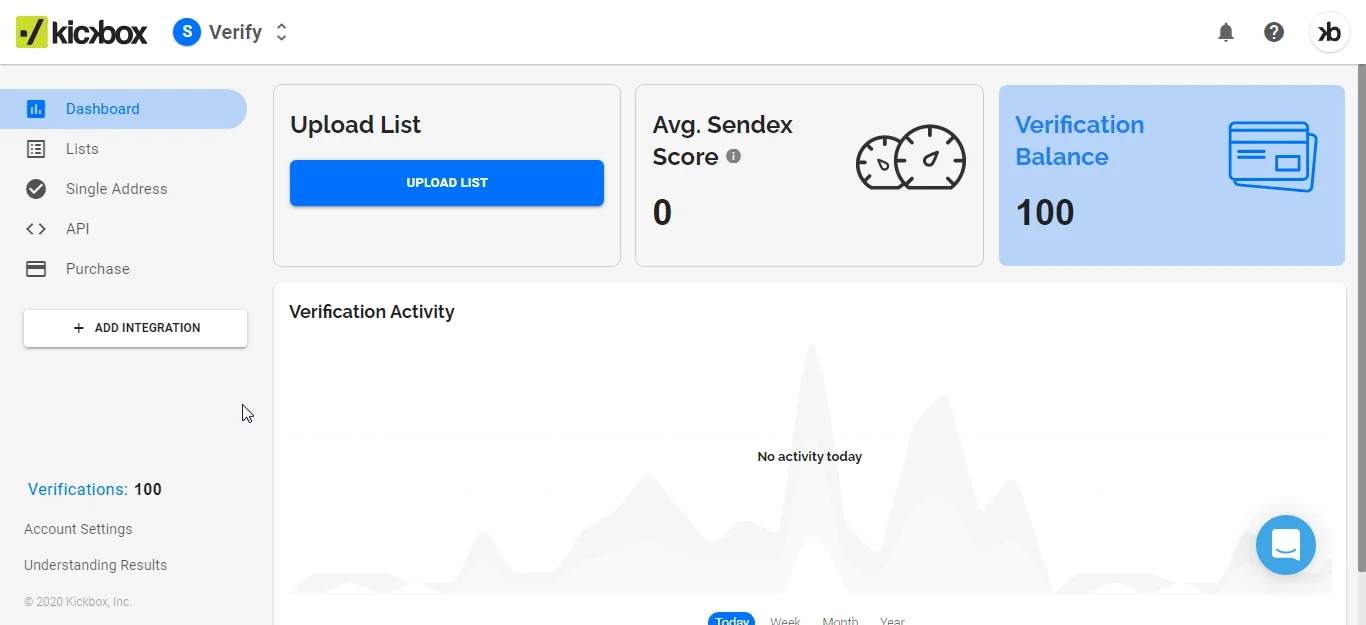Select the Today activity tab

[x=732, y=619]
